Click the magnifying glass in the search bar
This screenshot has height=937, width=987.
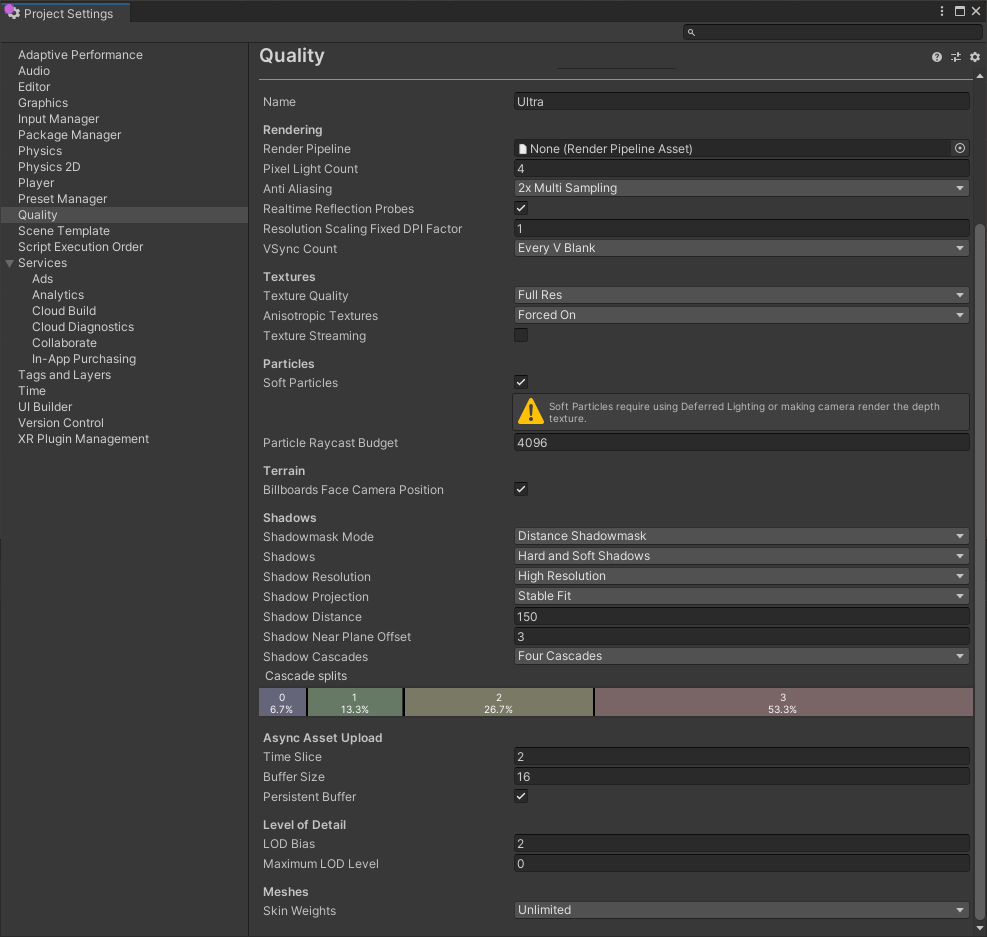[690, 32]
